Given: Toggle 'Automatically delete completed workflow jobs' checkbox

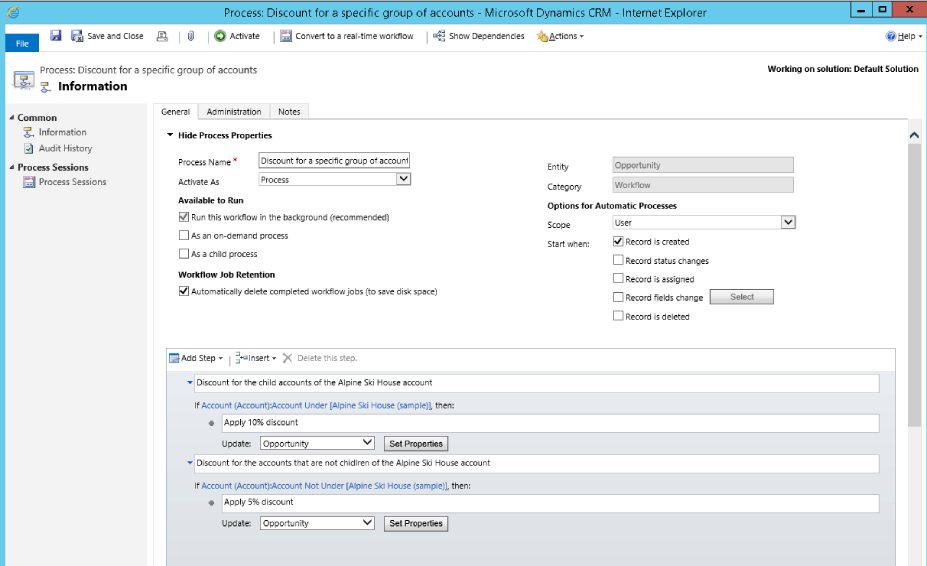Looking at the screenshot, I should [183, 292].
